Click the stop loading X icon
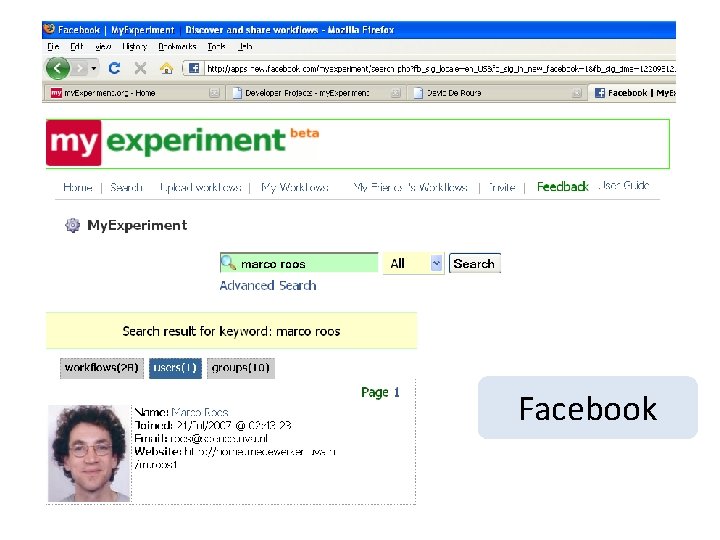Viewport: 720px width, 540px height. (x=141, y=68)
